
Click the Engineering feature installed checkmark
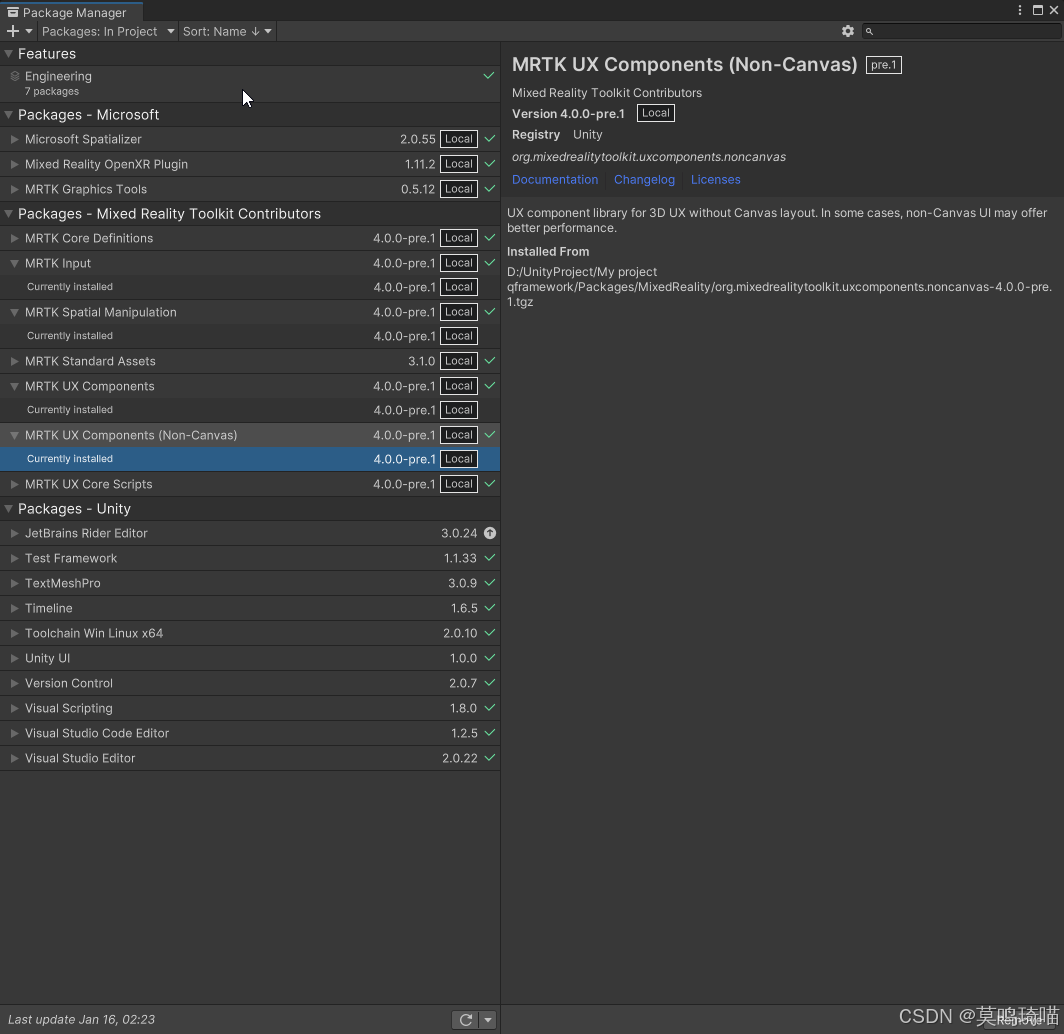tap(489, 75)
